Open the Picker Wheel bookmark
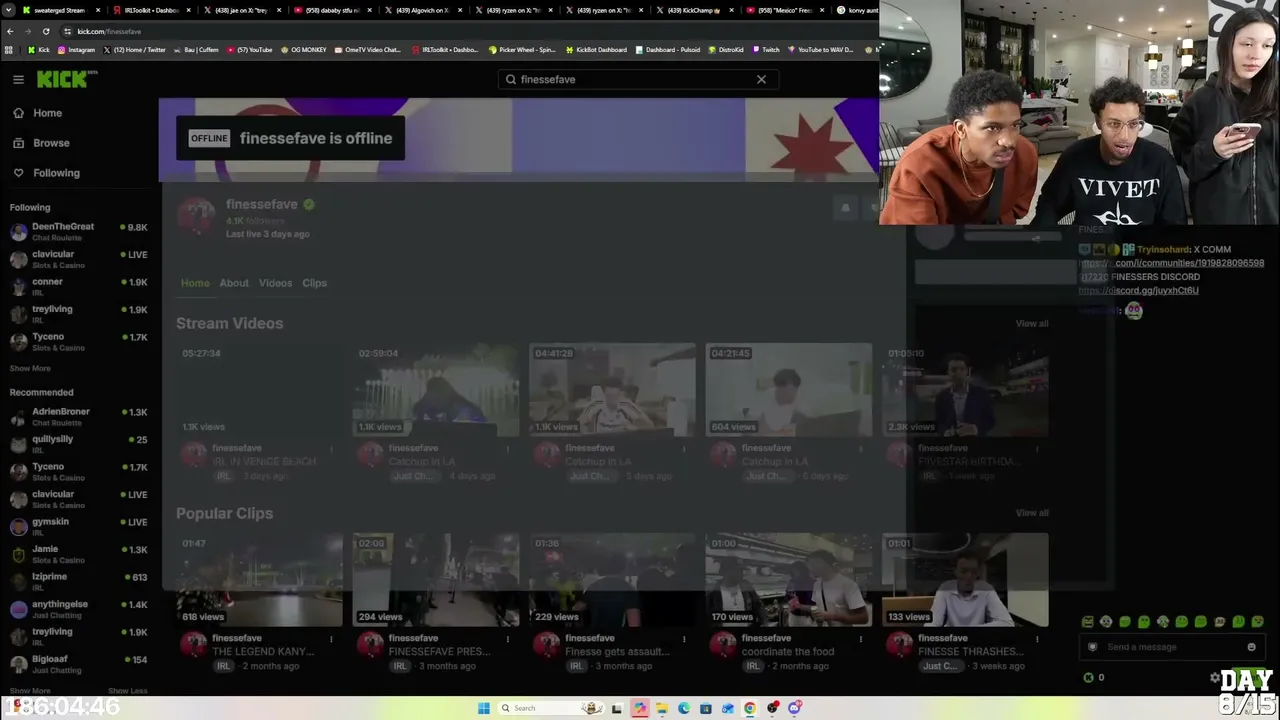 click(x=522, y=49)
